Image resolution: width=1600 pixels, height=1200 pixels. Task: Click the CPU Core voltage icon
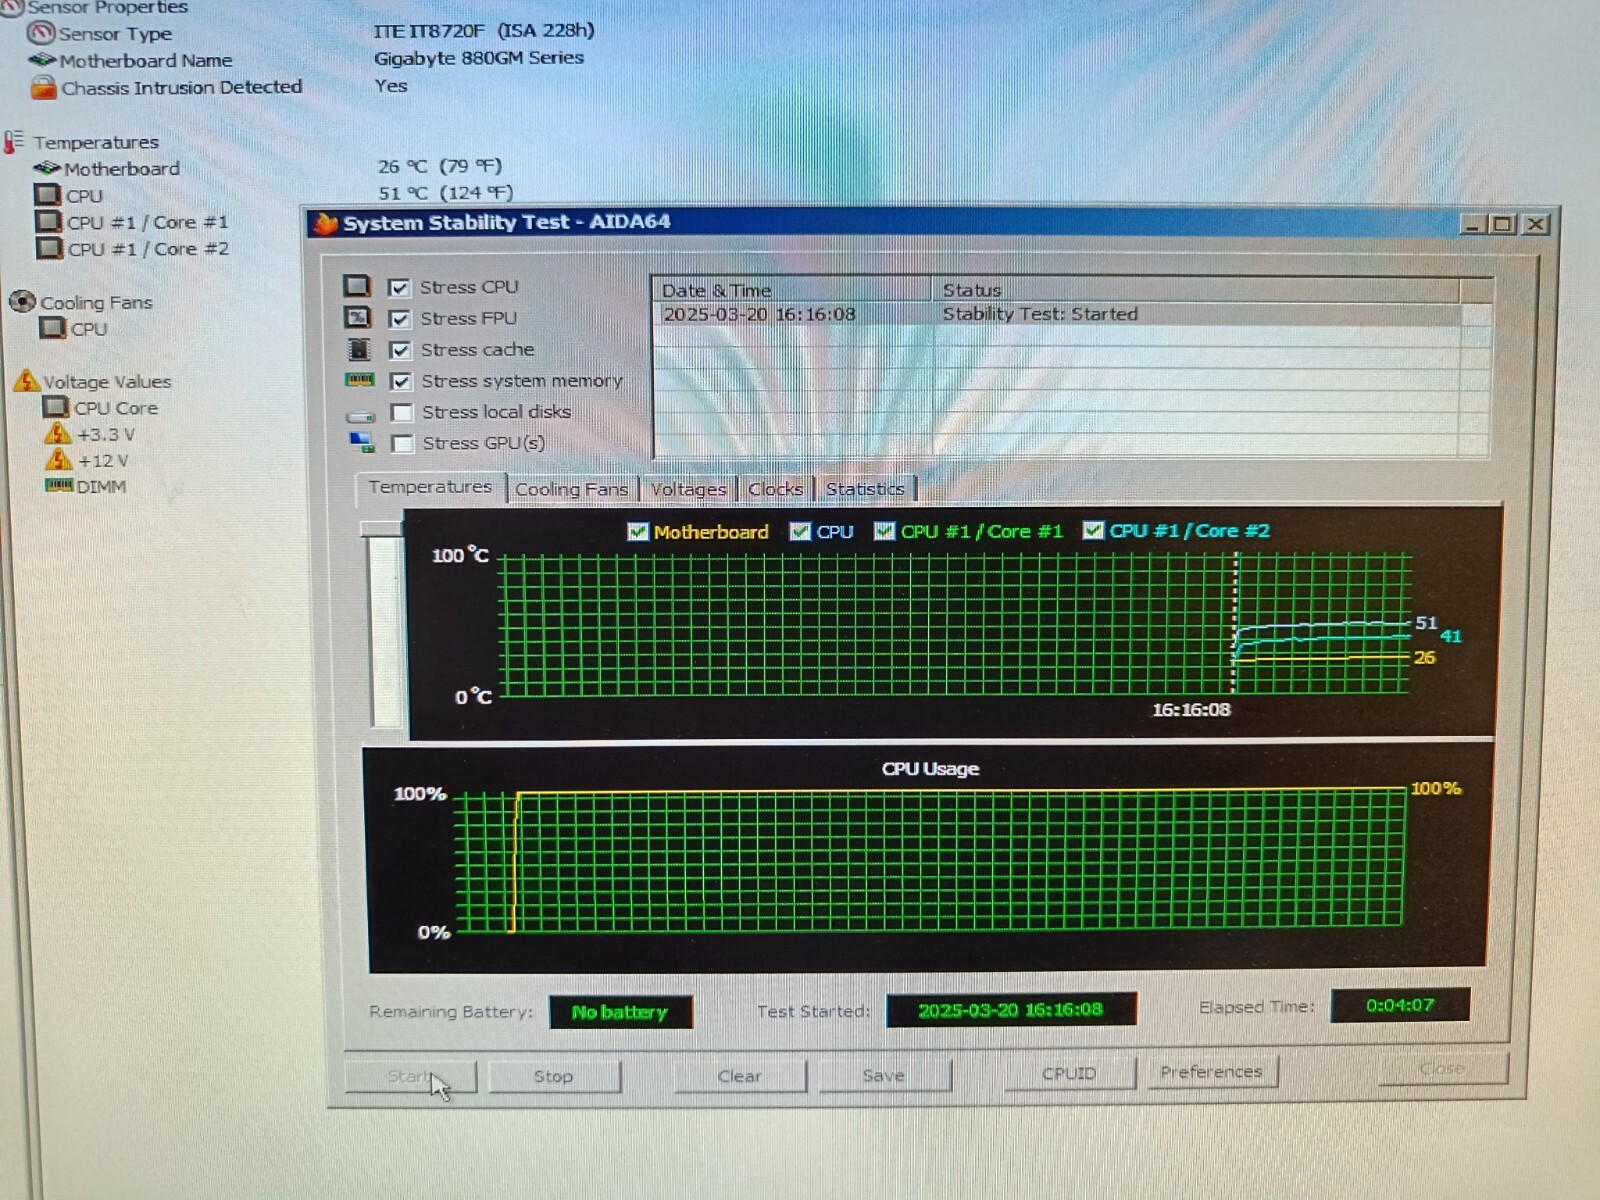coord(56,407)
